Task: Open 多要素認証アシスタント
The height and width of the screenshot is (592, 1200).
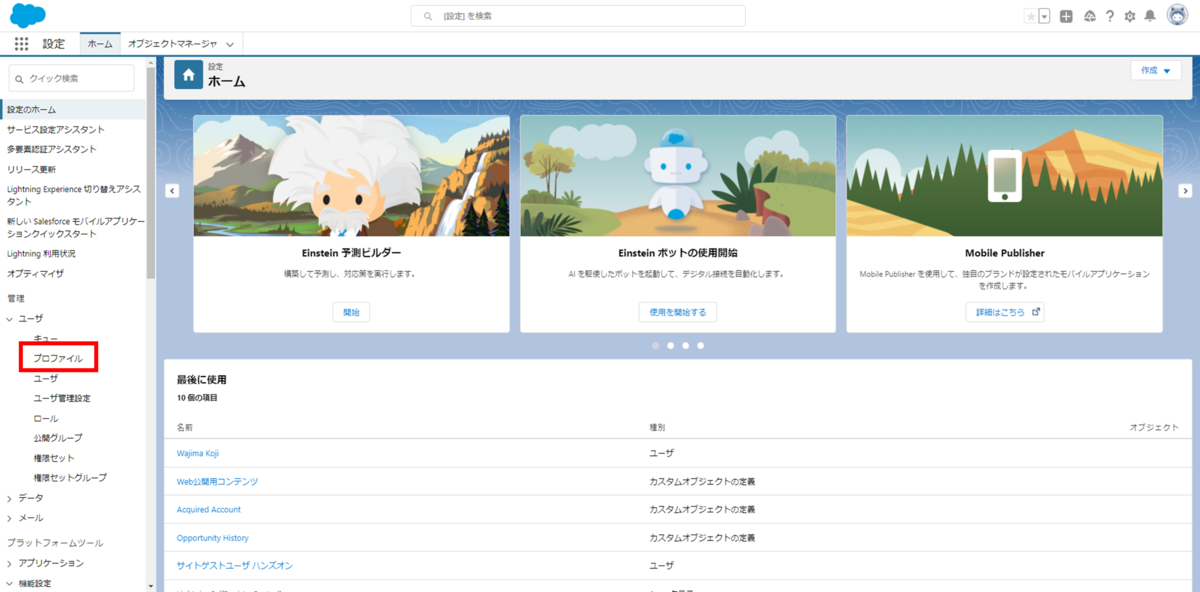Action: (x=52, y=149)
